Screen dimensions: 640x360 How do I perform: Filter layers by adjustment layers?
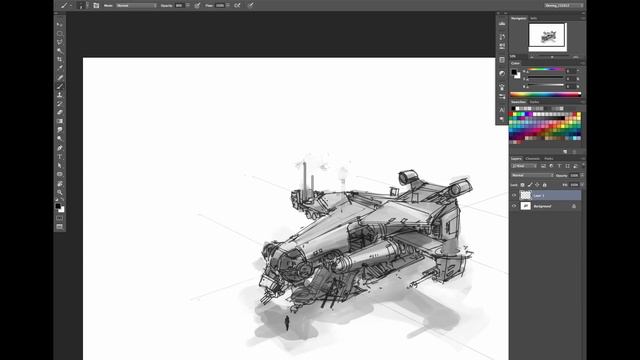tap(551, 166)
